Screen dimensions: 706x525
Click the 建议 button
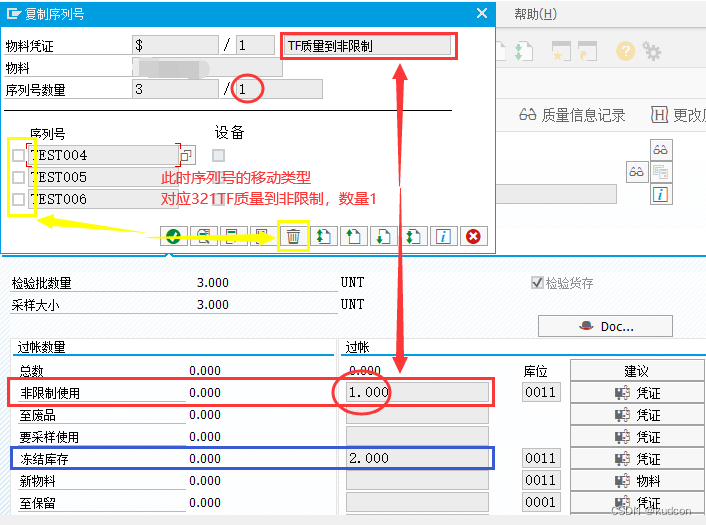click(x=637, y=371)
